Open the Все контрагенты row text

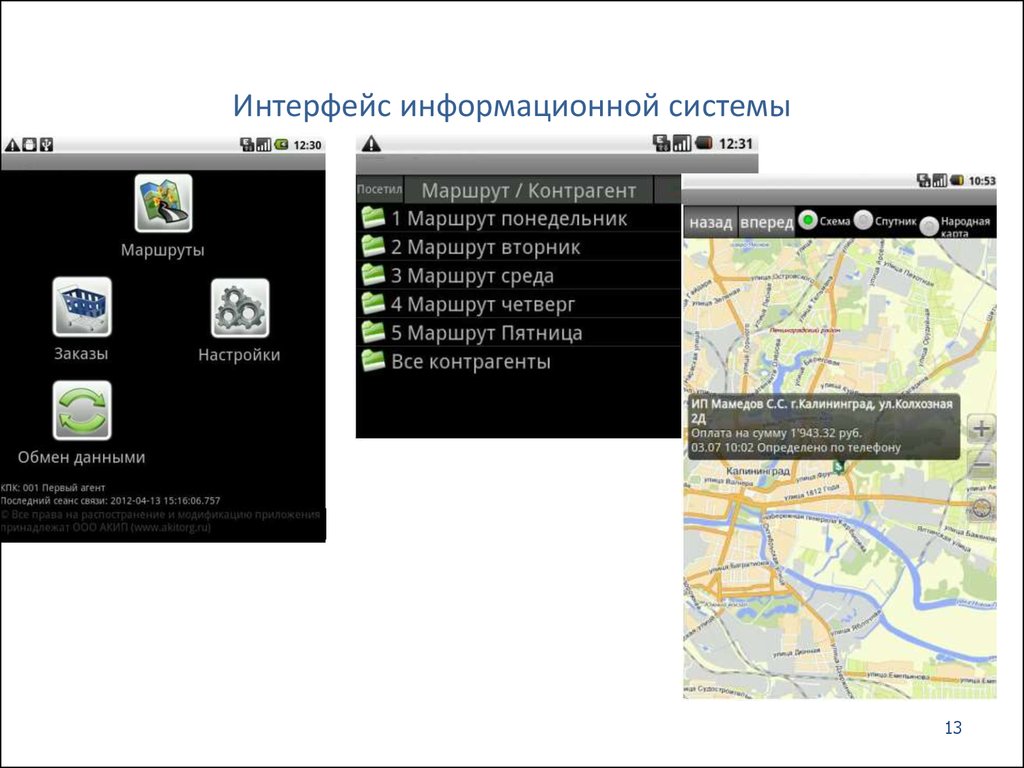coord(471,362)
